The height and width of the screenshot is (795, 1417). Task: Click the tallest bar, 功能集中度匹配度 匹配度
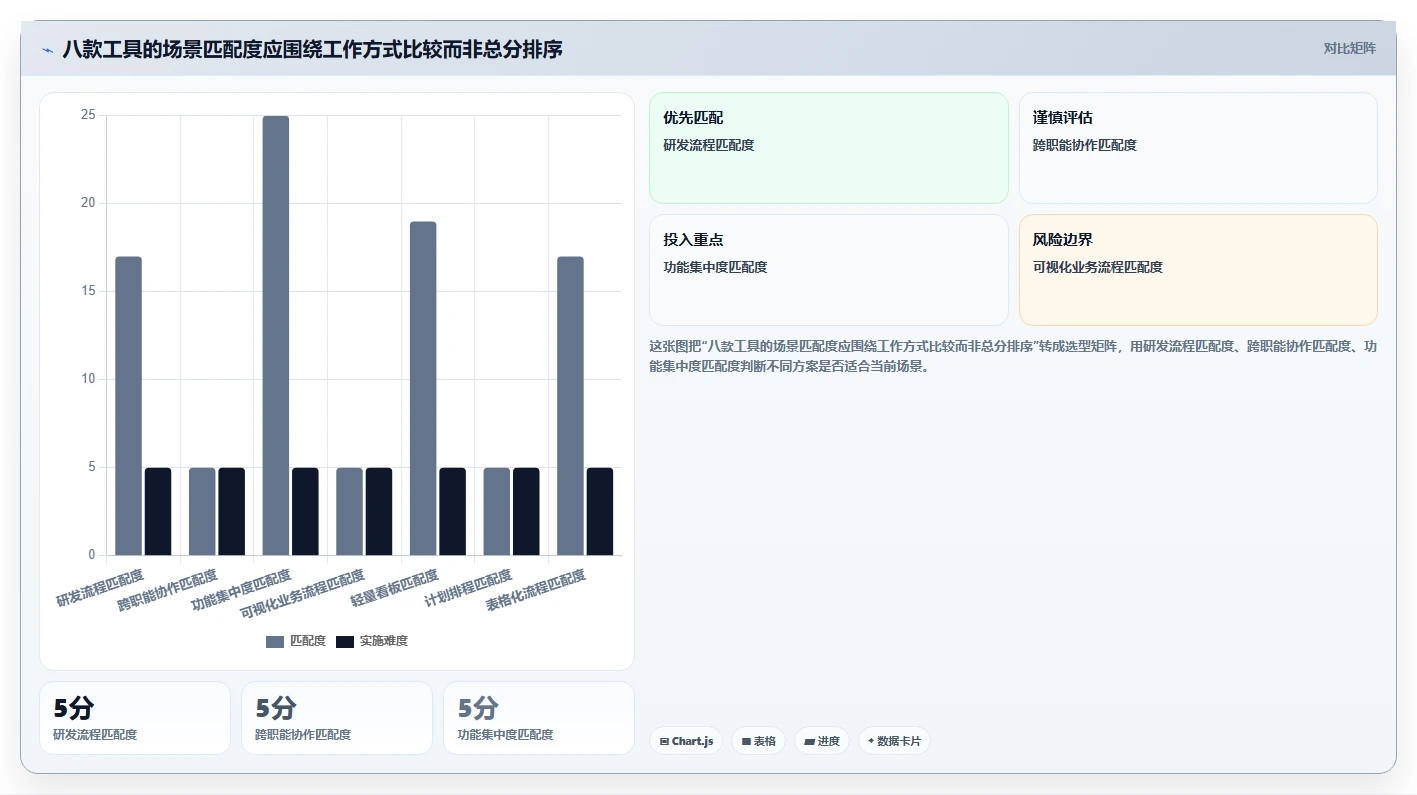tap(276, 335)
